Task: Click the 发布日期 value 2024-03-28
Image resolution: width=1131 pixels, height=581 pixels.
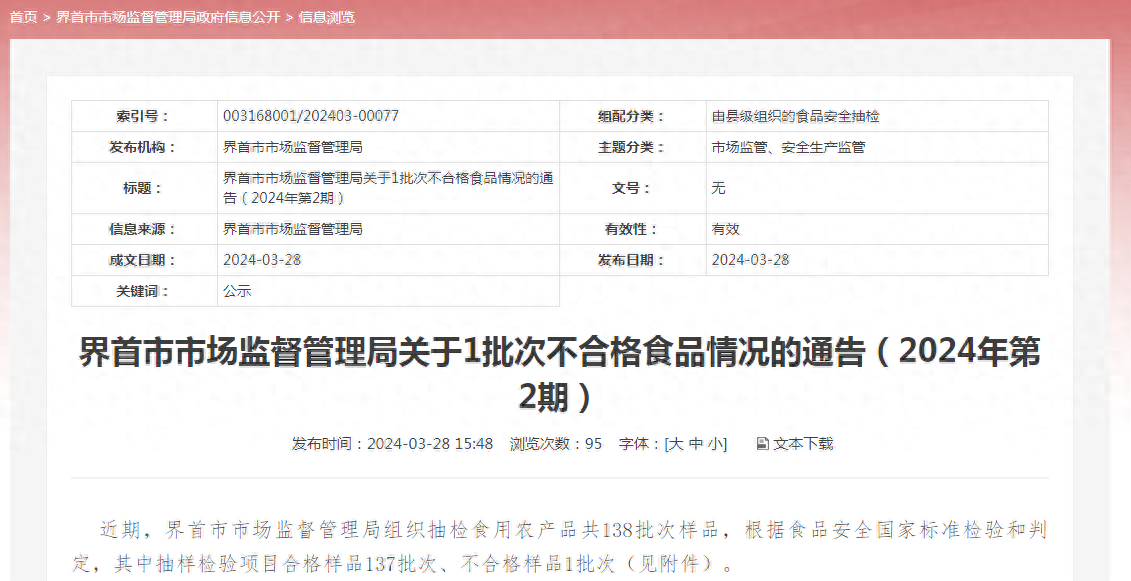Action: point(750,260)
